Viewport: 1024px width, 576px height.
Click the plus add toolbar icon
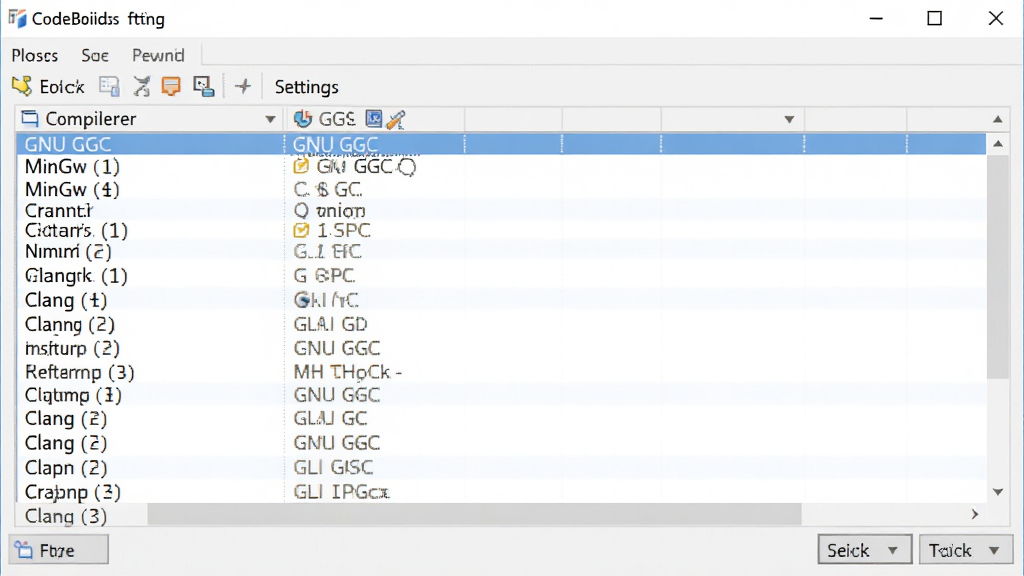tap(243, 86)
